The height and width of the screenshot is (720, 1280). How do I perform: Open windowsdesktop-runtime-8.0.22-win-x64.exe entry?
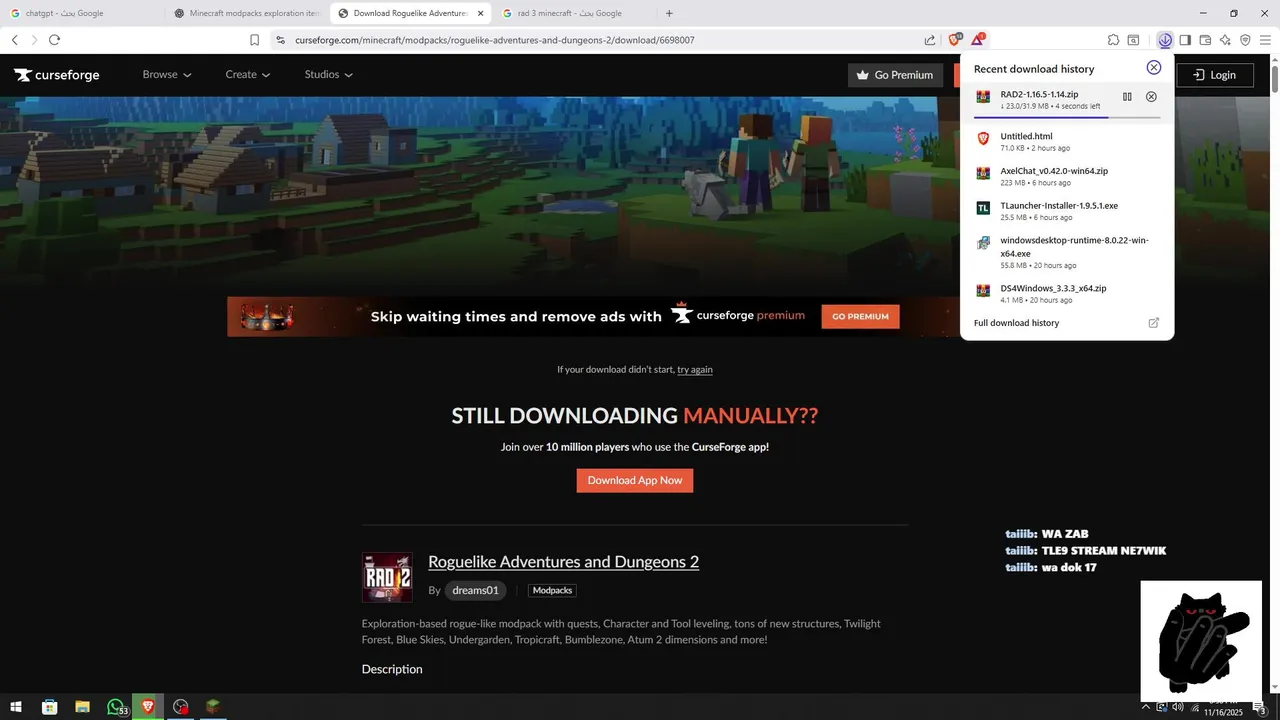1067,252
